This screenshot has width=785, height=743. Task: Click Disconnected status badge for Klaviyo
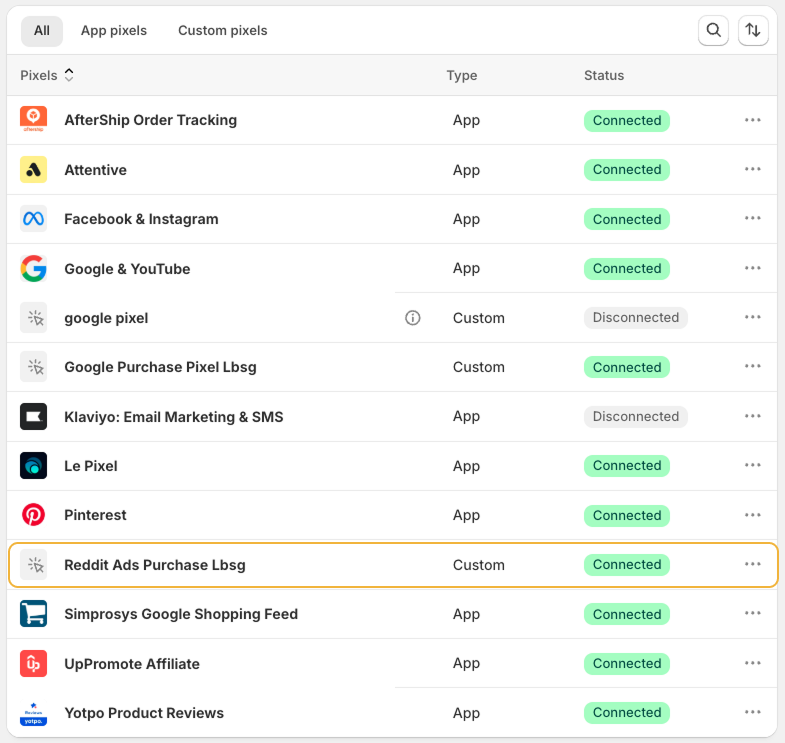tap(635, 417)
